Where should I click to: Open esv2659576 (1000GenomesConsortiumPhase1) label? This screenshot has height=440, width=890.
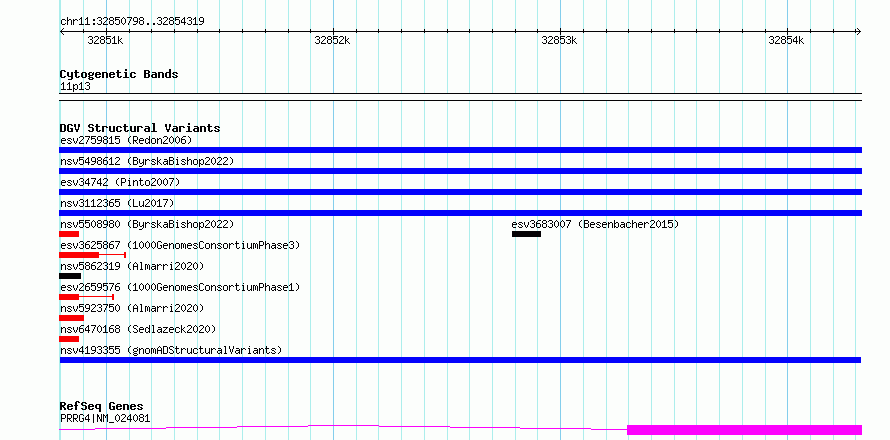point(180,287)
